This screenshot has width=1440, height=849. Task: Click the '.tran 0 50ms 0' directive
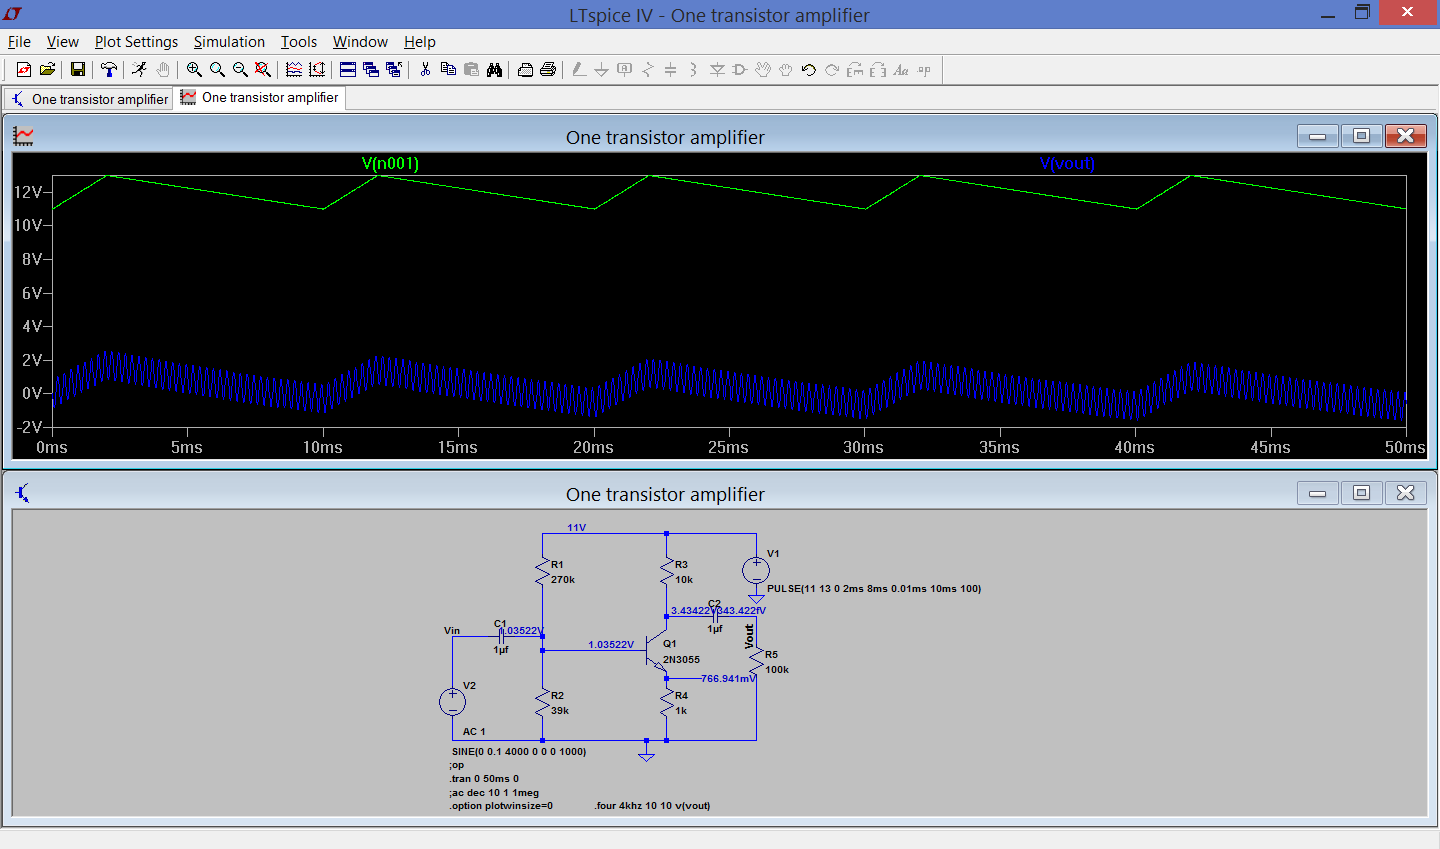point(484,778)
